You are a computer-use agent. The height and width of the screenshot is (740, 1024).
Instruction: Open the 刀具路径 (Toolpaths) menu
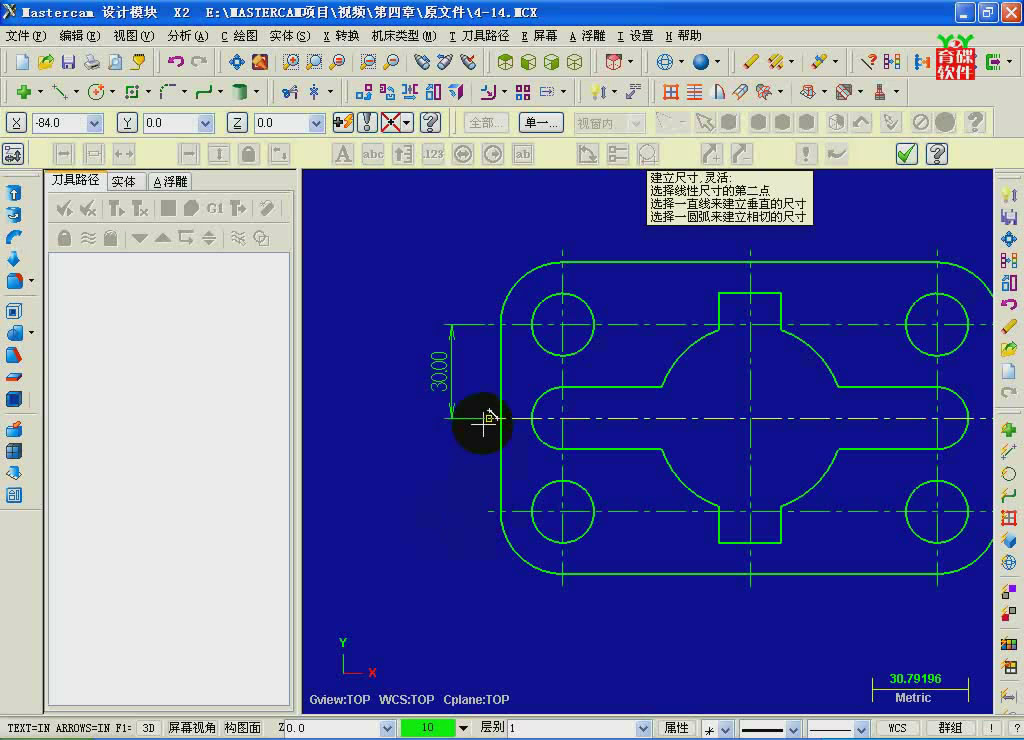479,36
